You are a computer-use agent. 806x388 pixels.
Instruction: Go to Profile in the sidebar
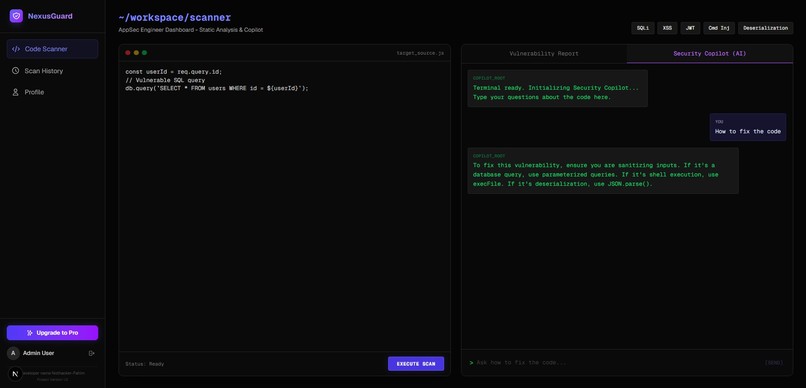pos(52,92)
